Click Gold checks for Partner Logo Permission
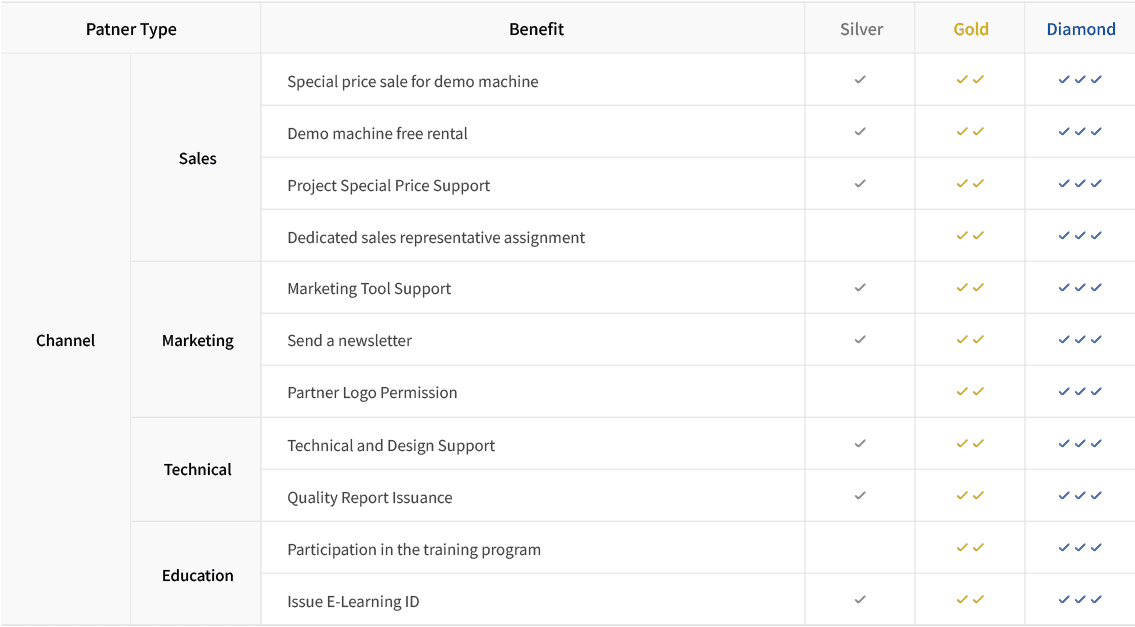This screenshot has width=1135, height=627. (x=970, y=392)
